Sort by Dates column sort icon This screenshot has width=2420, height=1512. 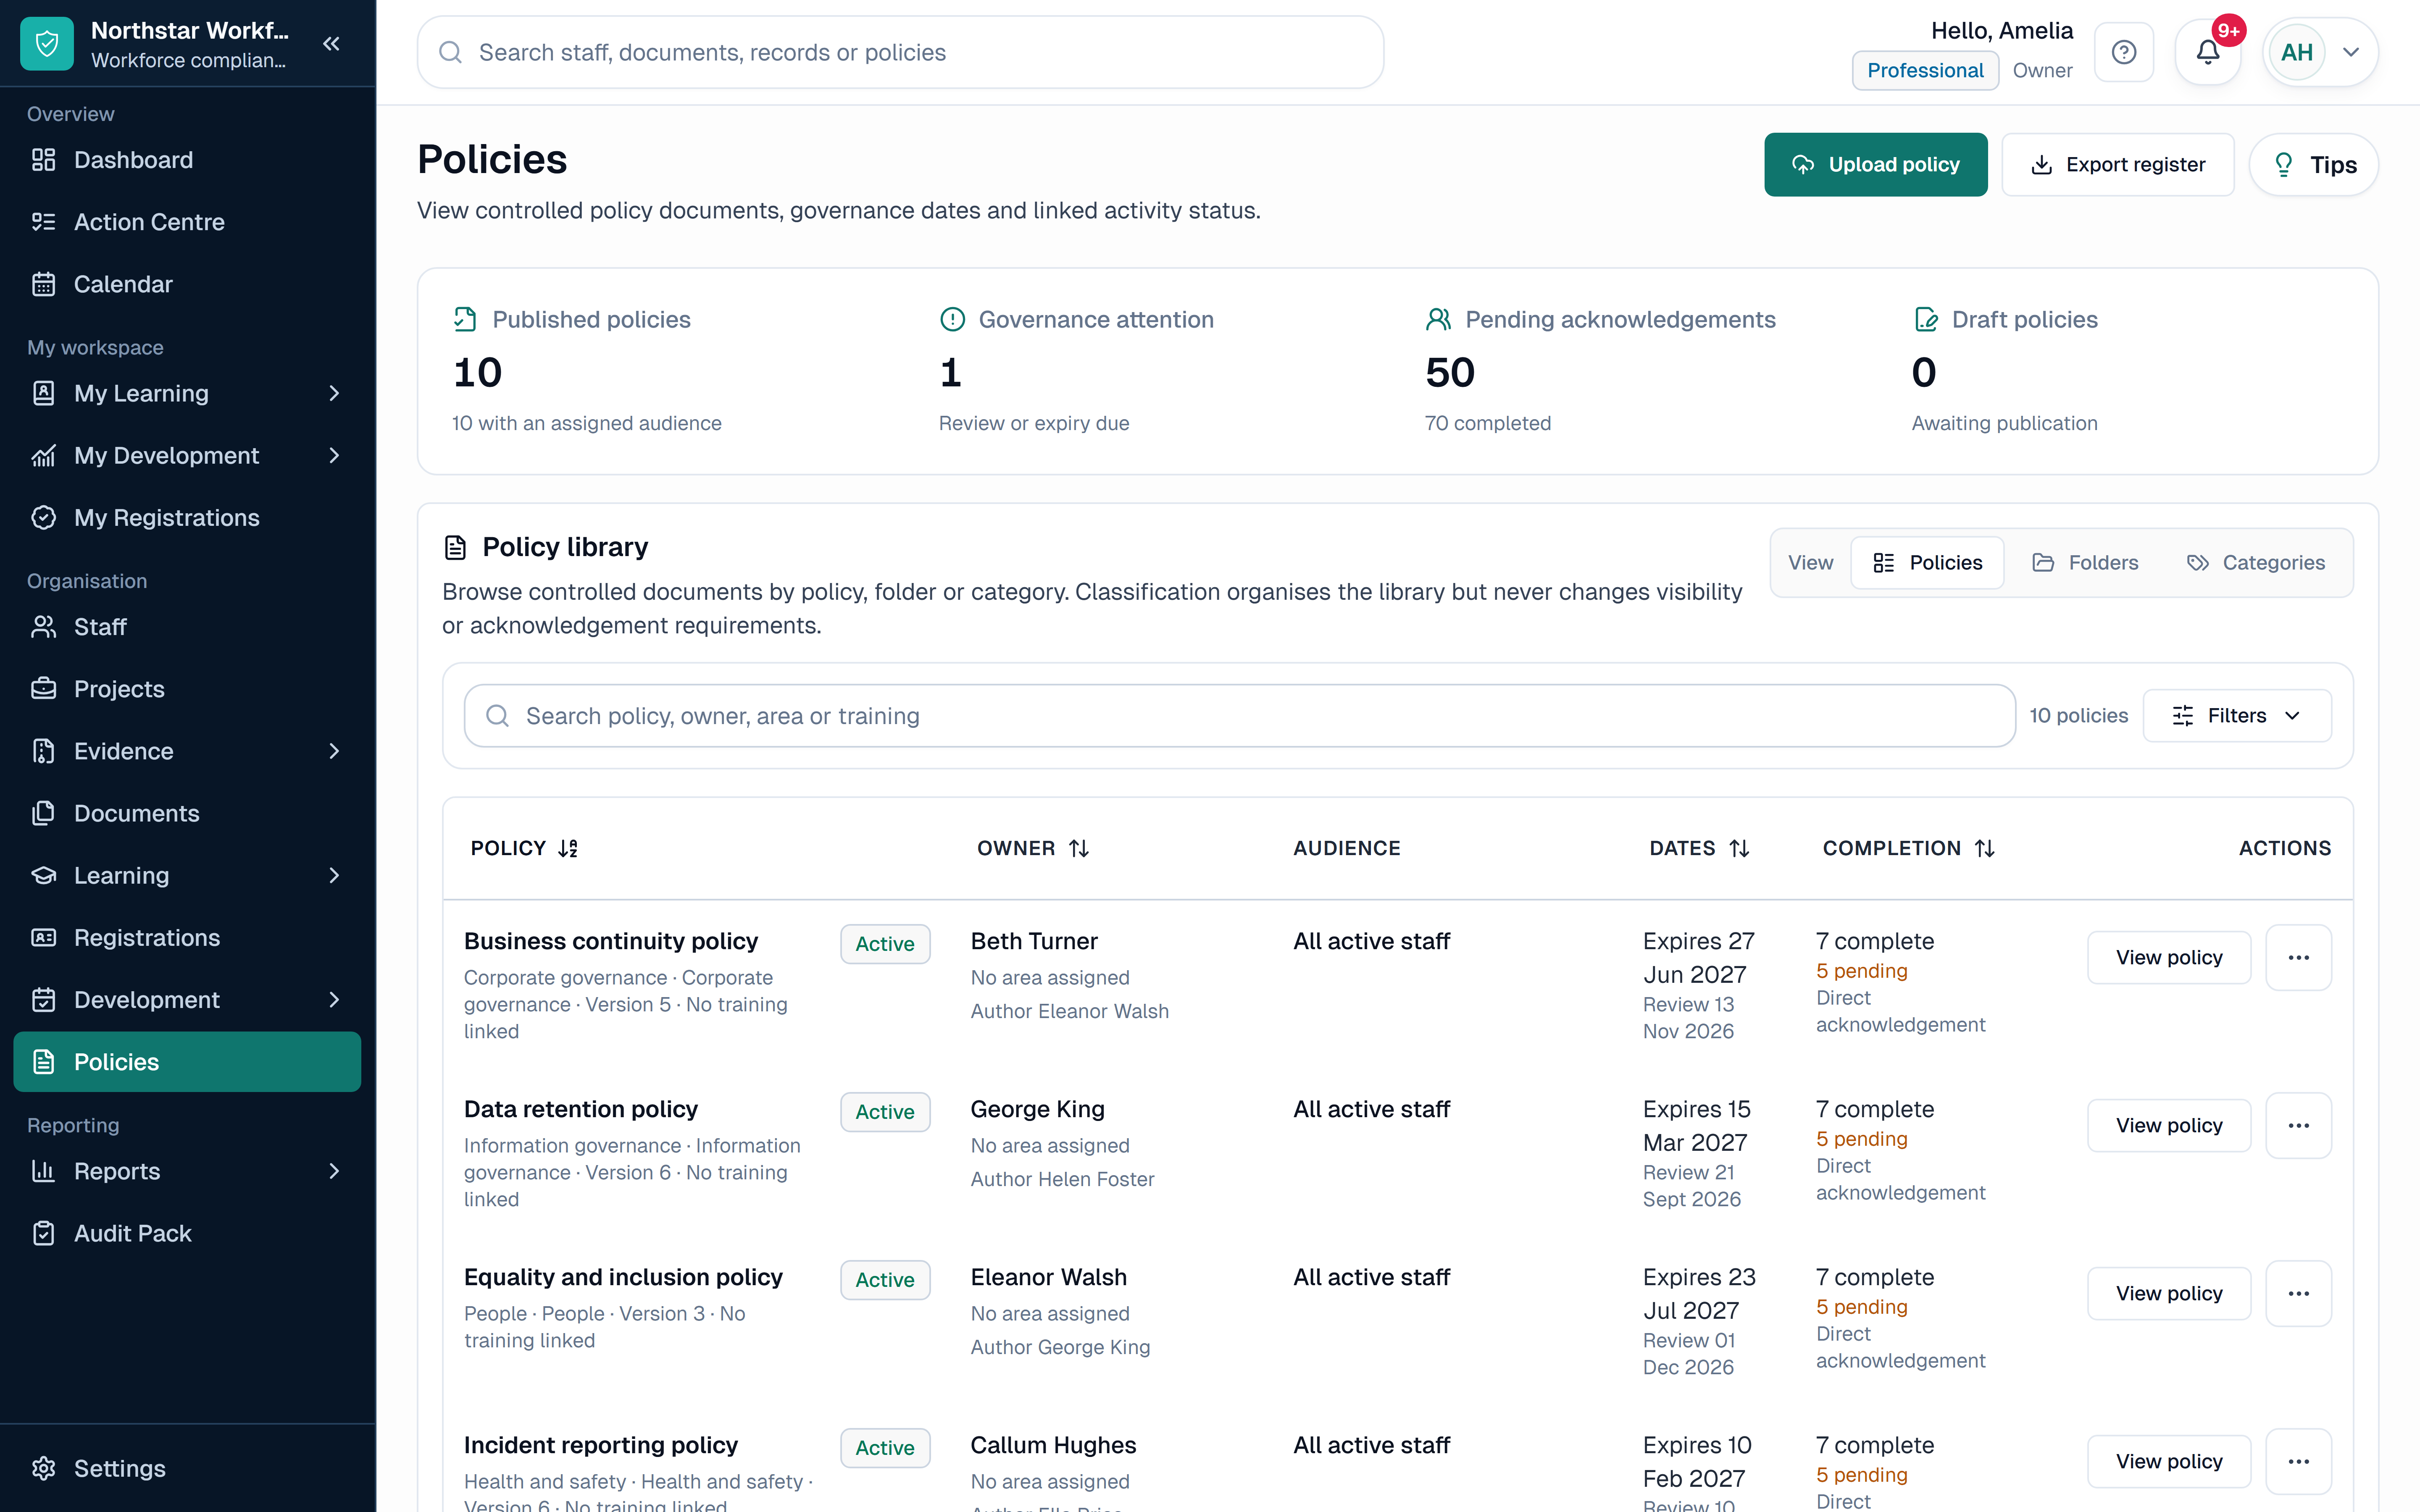(1740, 848)
